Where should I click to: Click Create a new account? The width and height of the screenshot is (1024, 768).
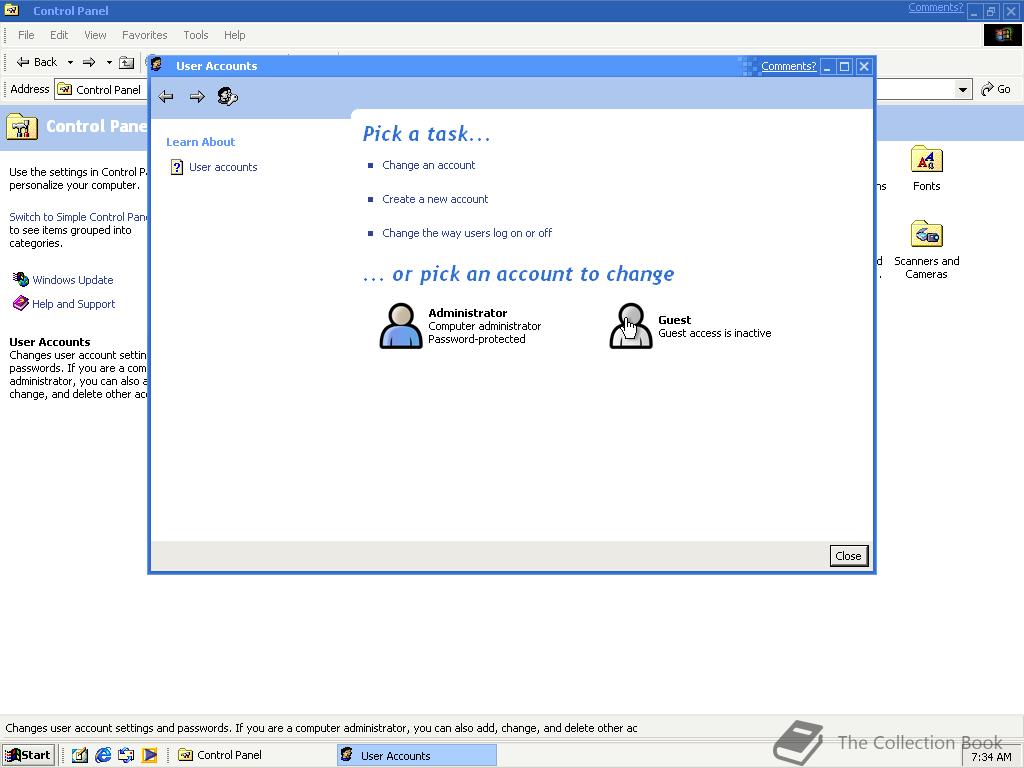click(x=435, y=199)
